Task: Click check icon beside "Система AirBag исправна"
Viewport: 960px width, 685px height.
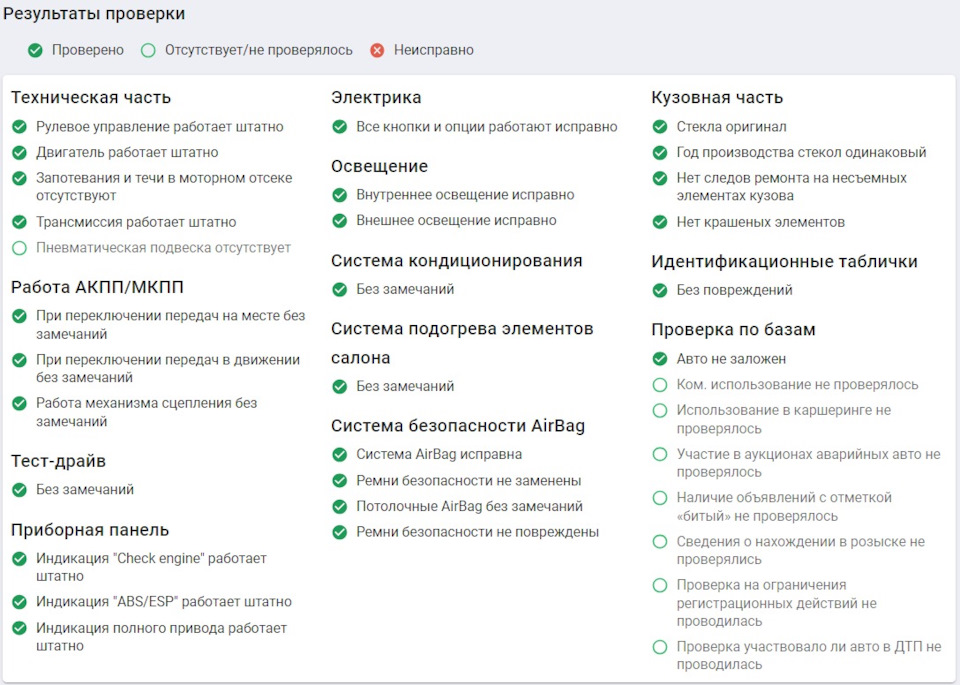Action: pyautogui.click(x=339, y=455)
